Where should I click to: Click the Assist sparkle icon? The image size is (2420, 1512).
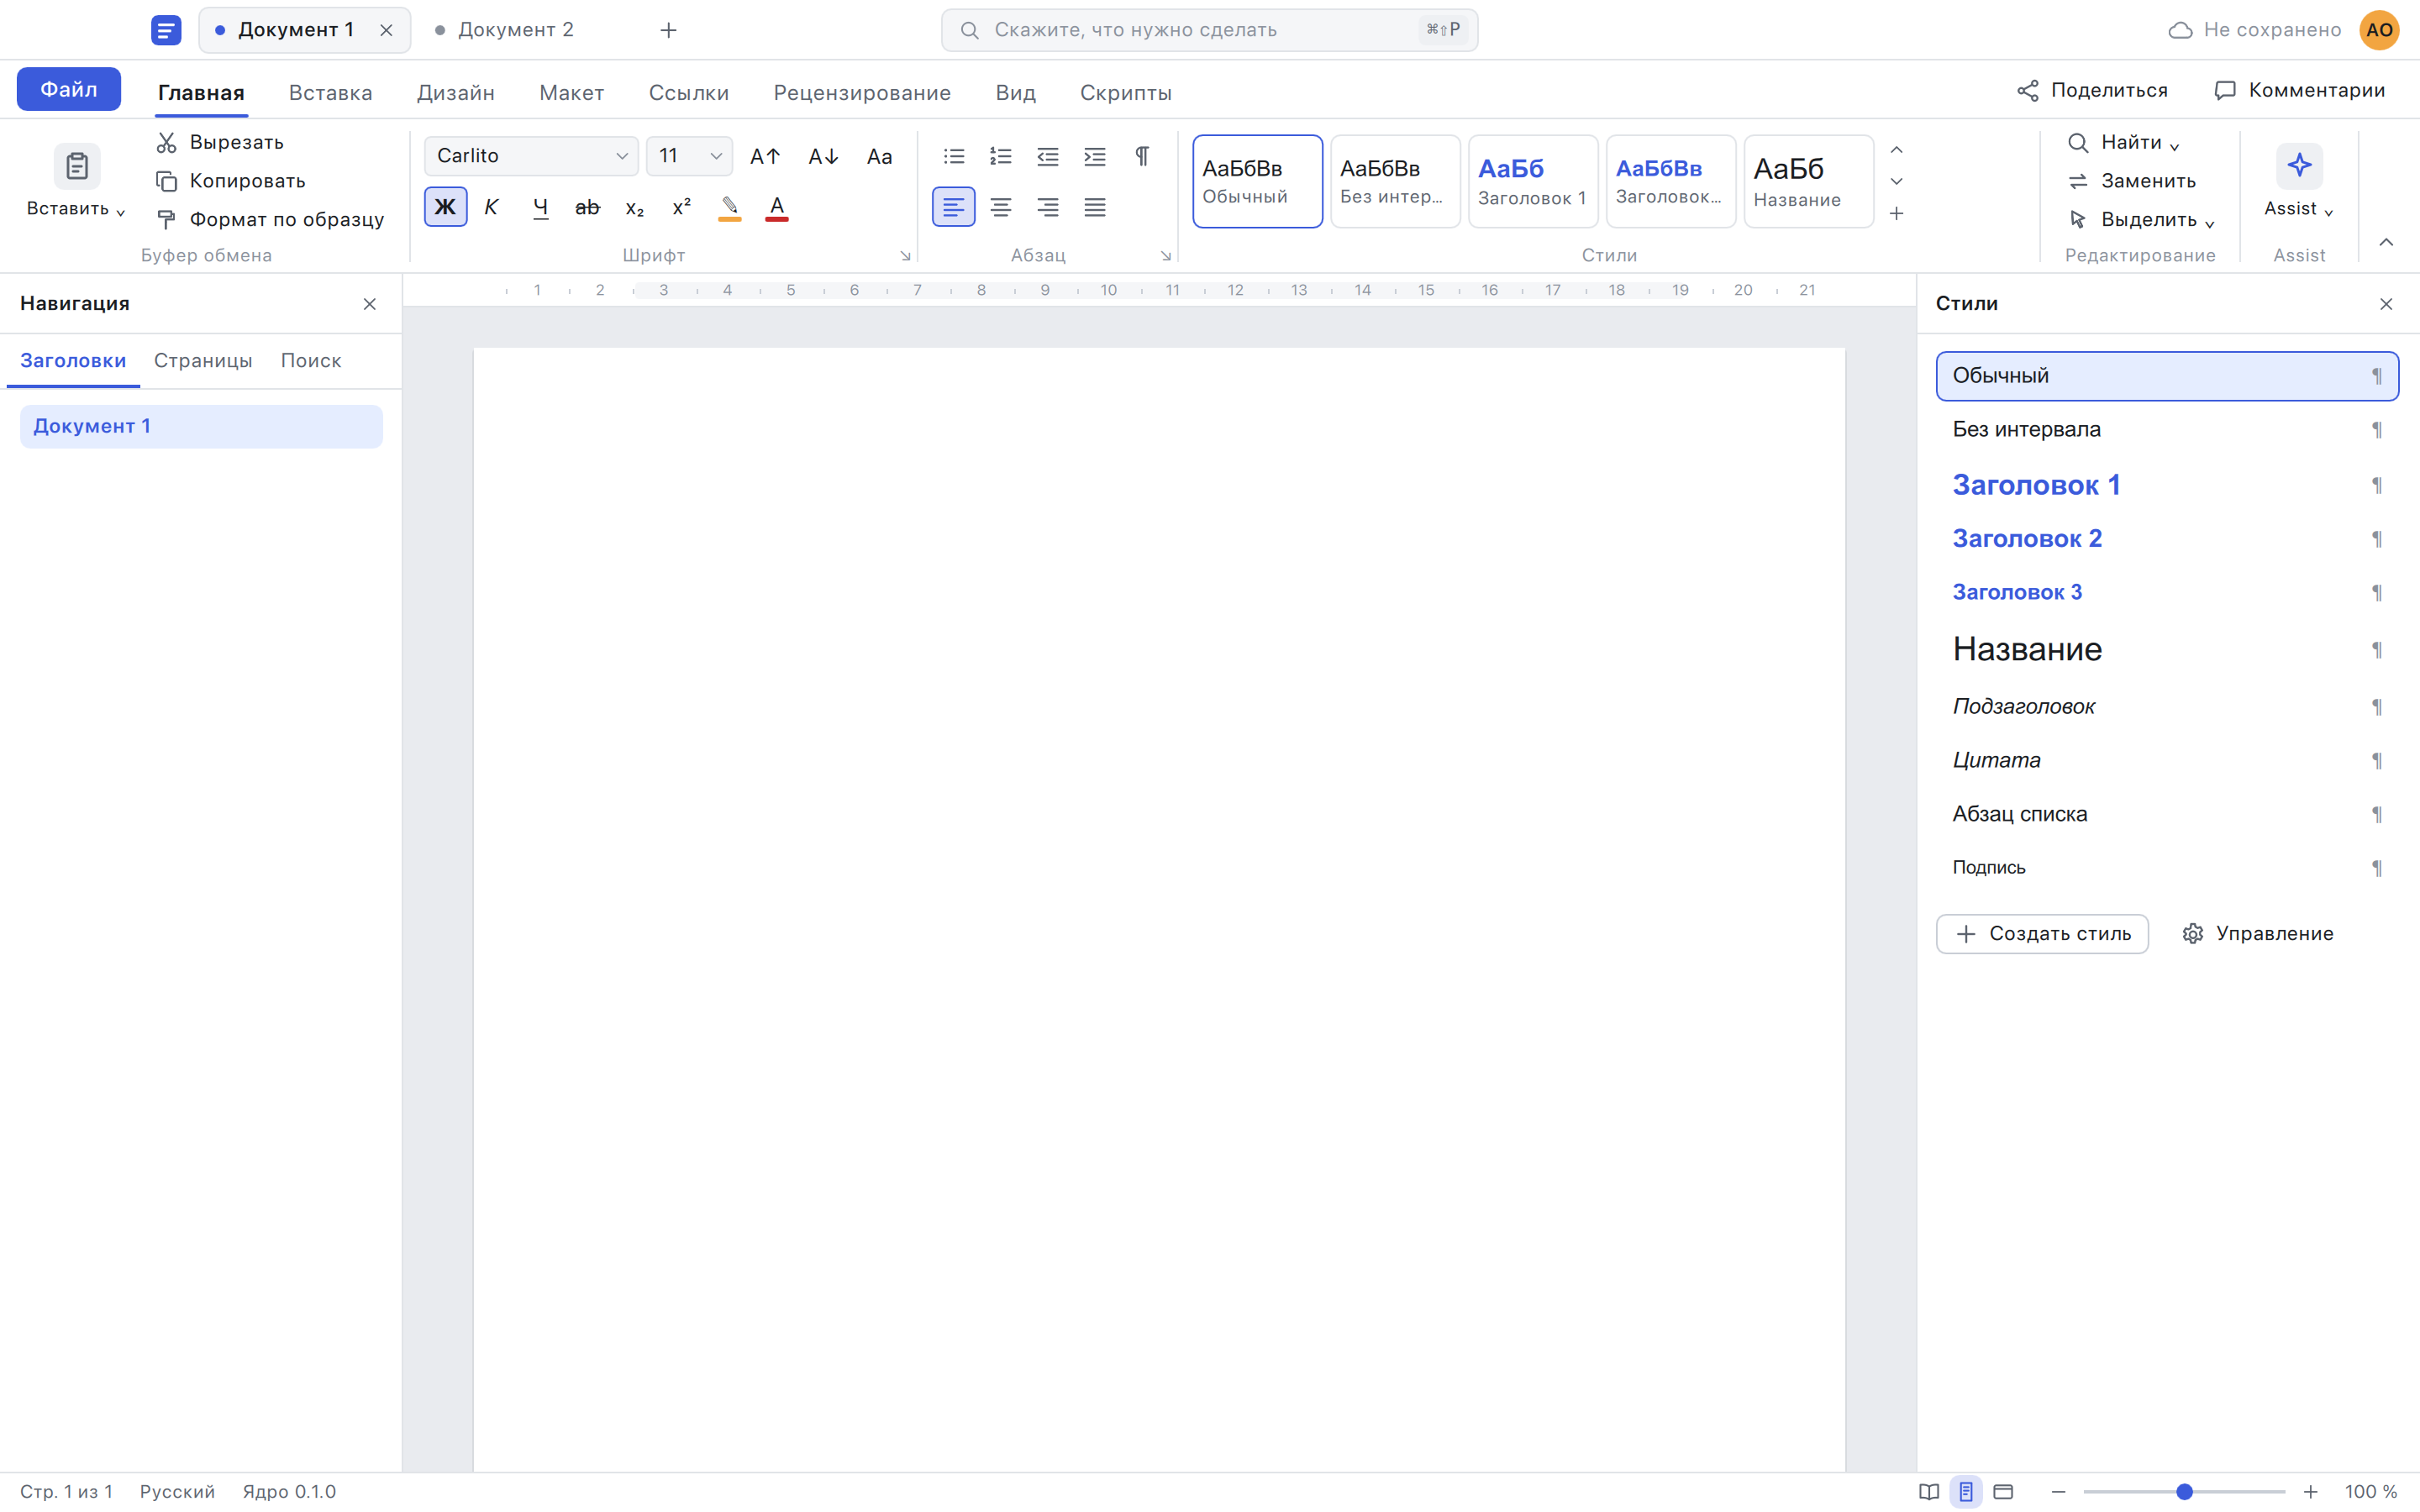click(2299, 166)
